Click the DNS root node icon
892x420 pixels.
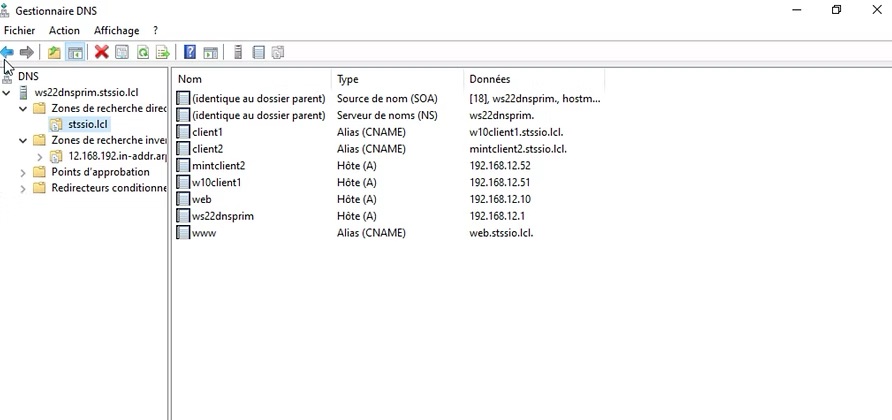[7, 77]
